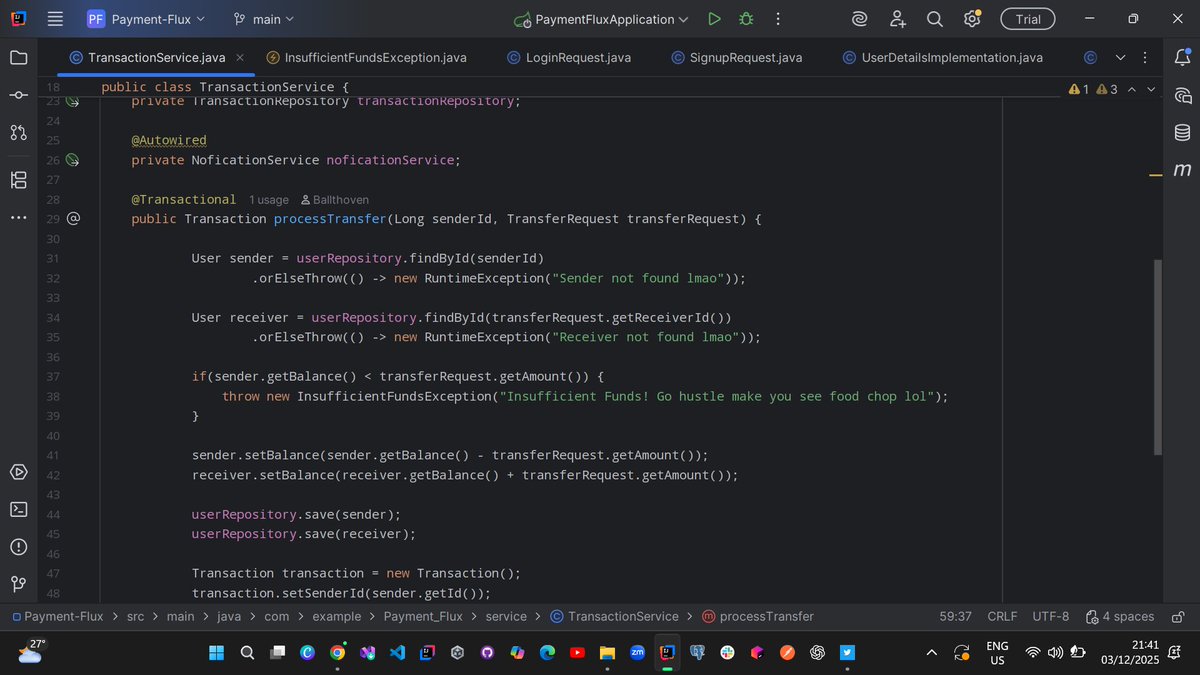1200x675 pixels.
Task: Change file encoding UTF-8
Action: point(1050,617)
